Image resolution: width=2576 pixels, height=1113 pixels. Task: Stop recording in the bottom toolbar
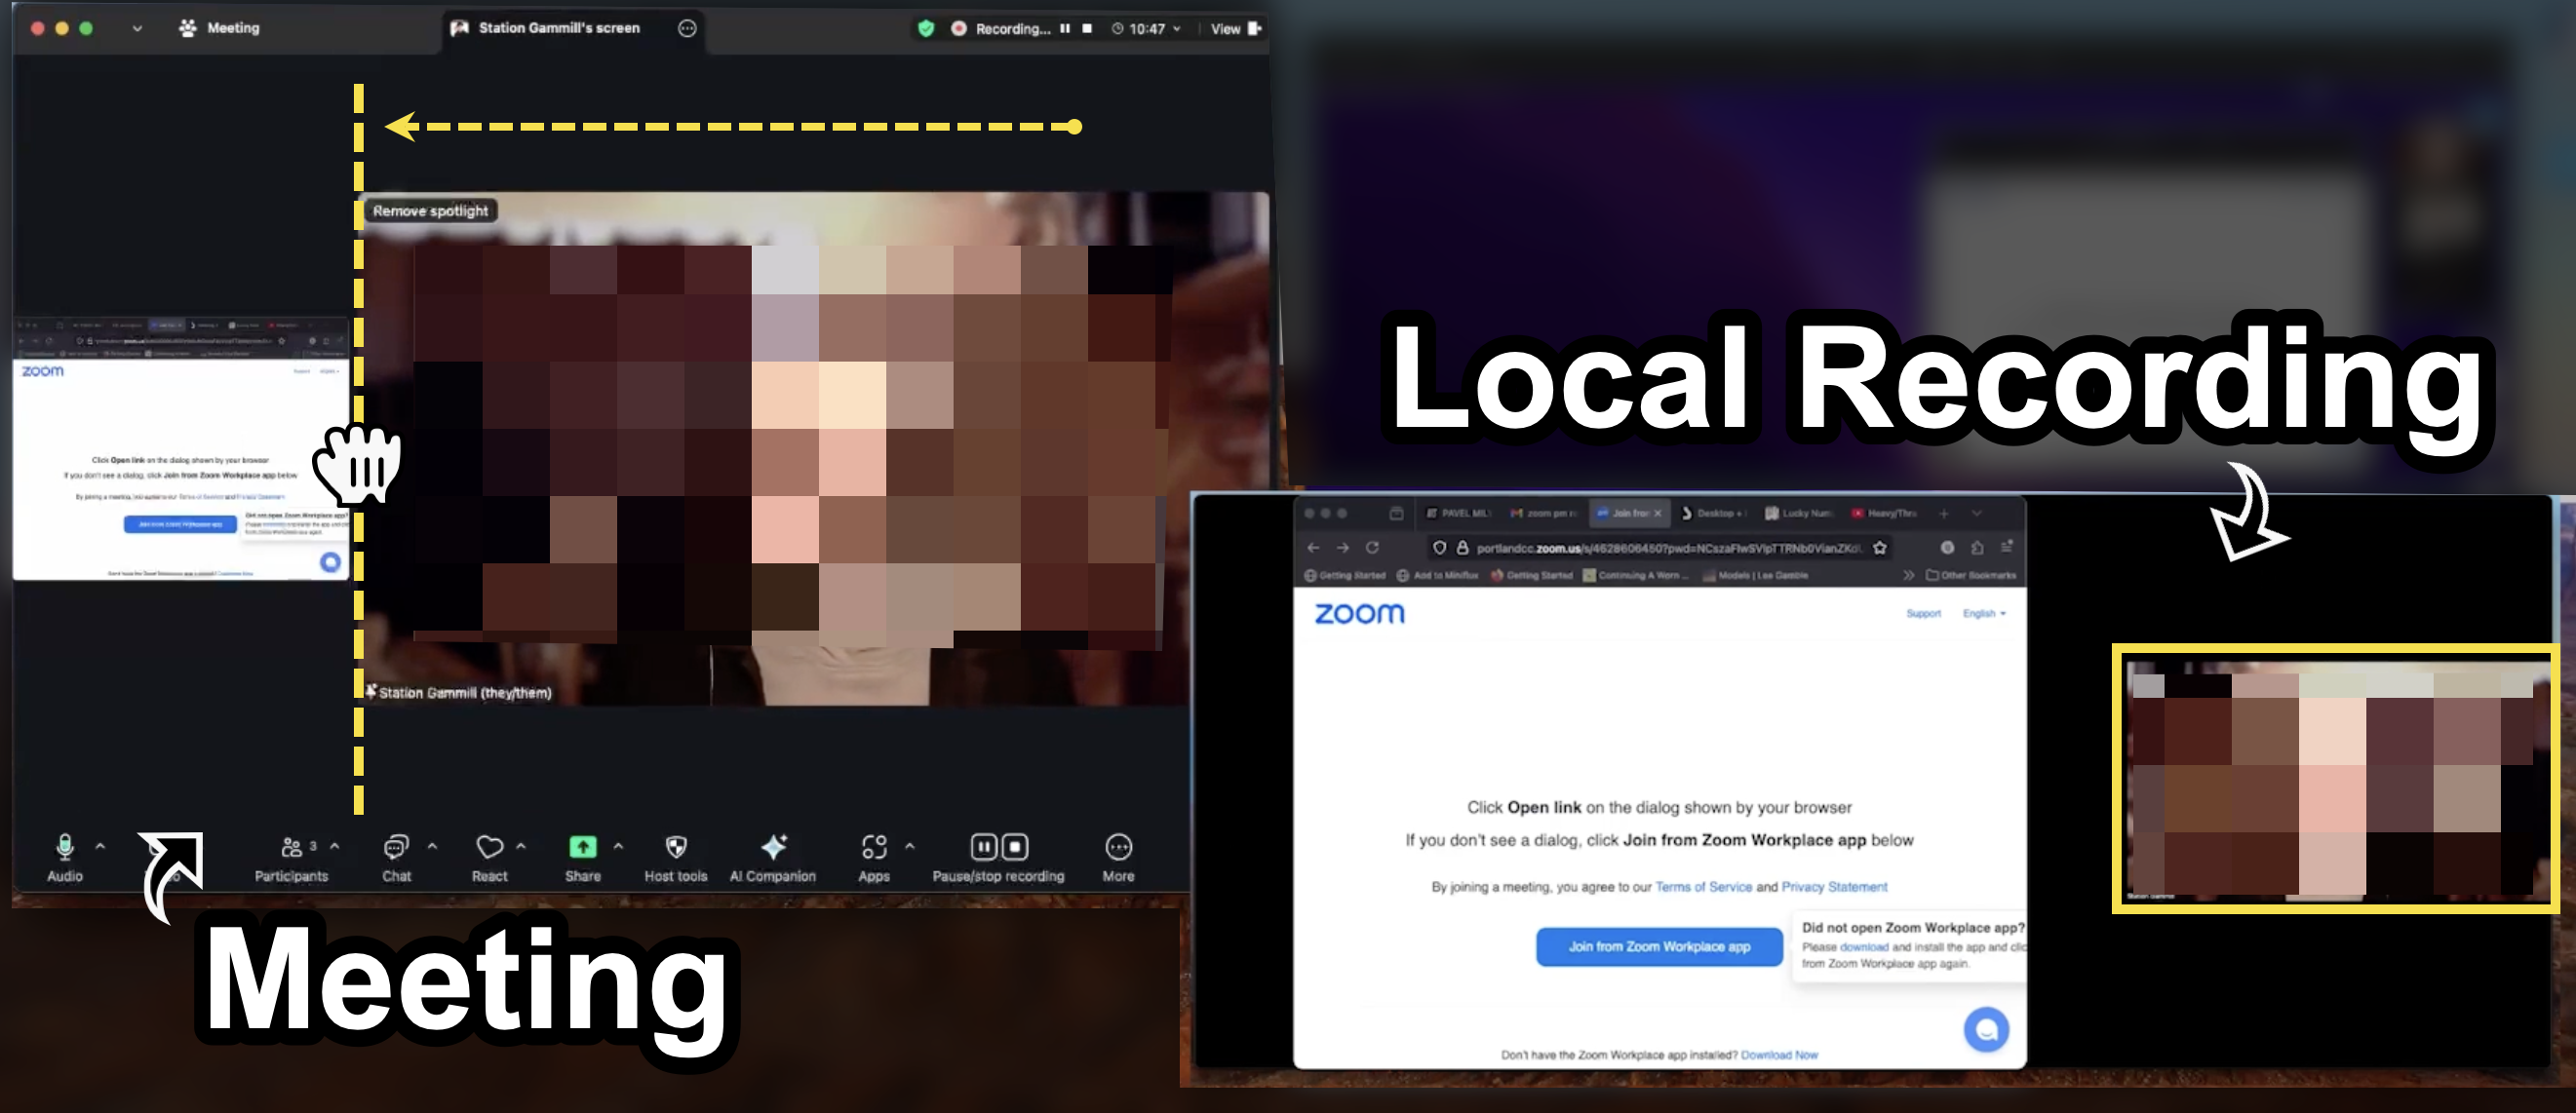(1015, 847)
